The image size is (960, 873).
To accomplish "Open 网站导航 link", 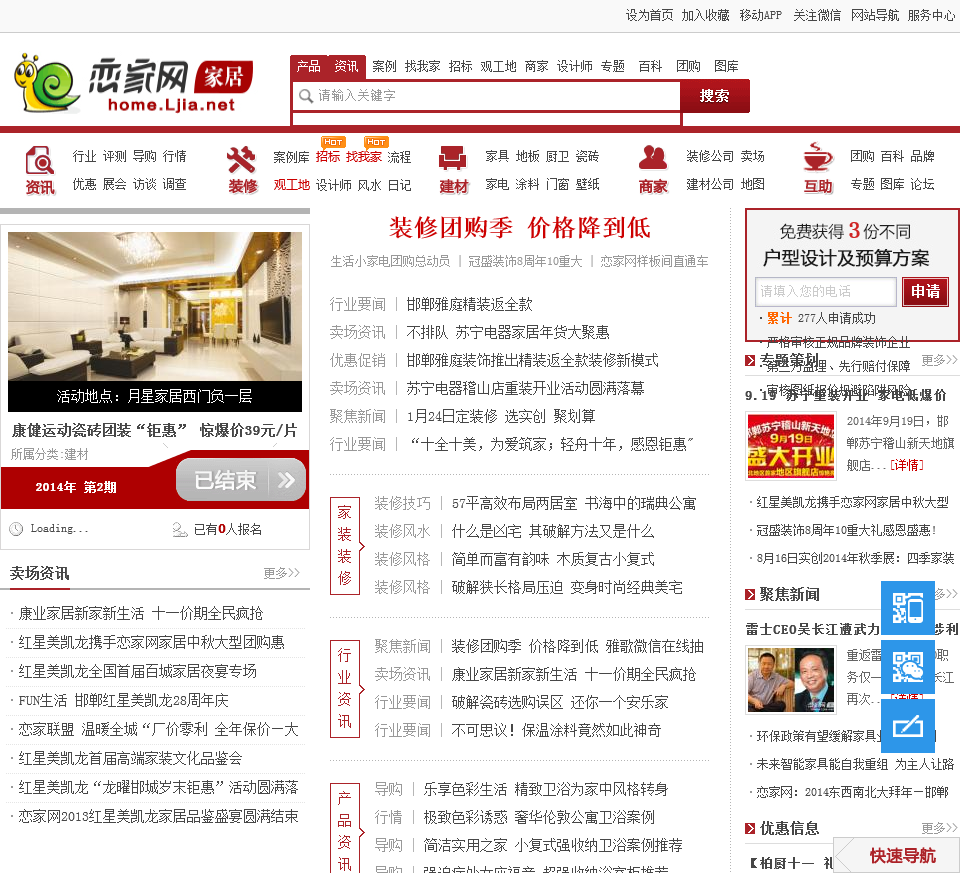I will tap(875, 15).
